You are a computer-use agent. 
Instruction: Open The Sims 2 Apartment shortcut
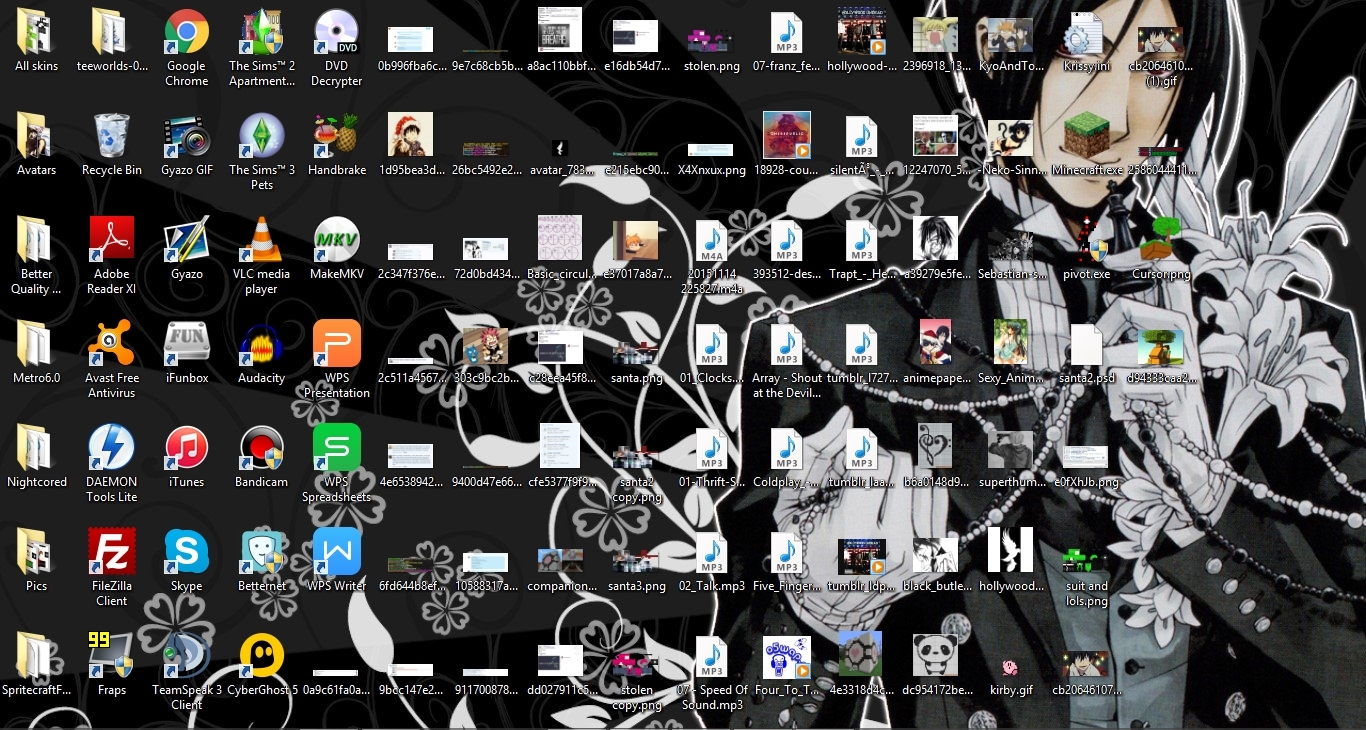point(262,33)
